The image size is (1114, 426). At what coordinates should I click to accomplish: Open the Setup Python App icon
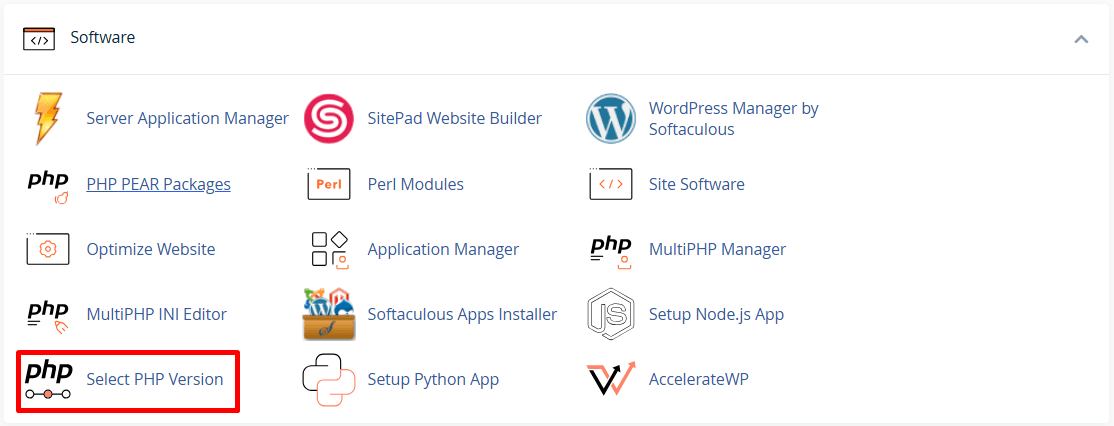(328, 380)
